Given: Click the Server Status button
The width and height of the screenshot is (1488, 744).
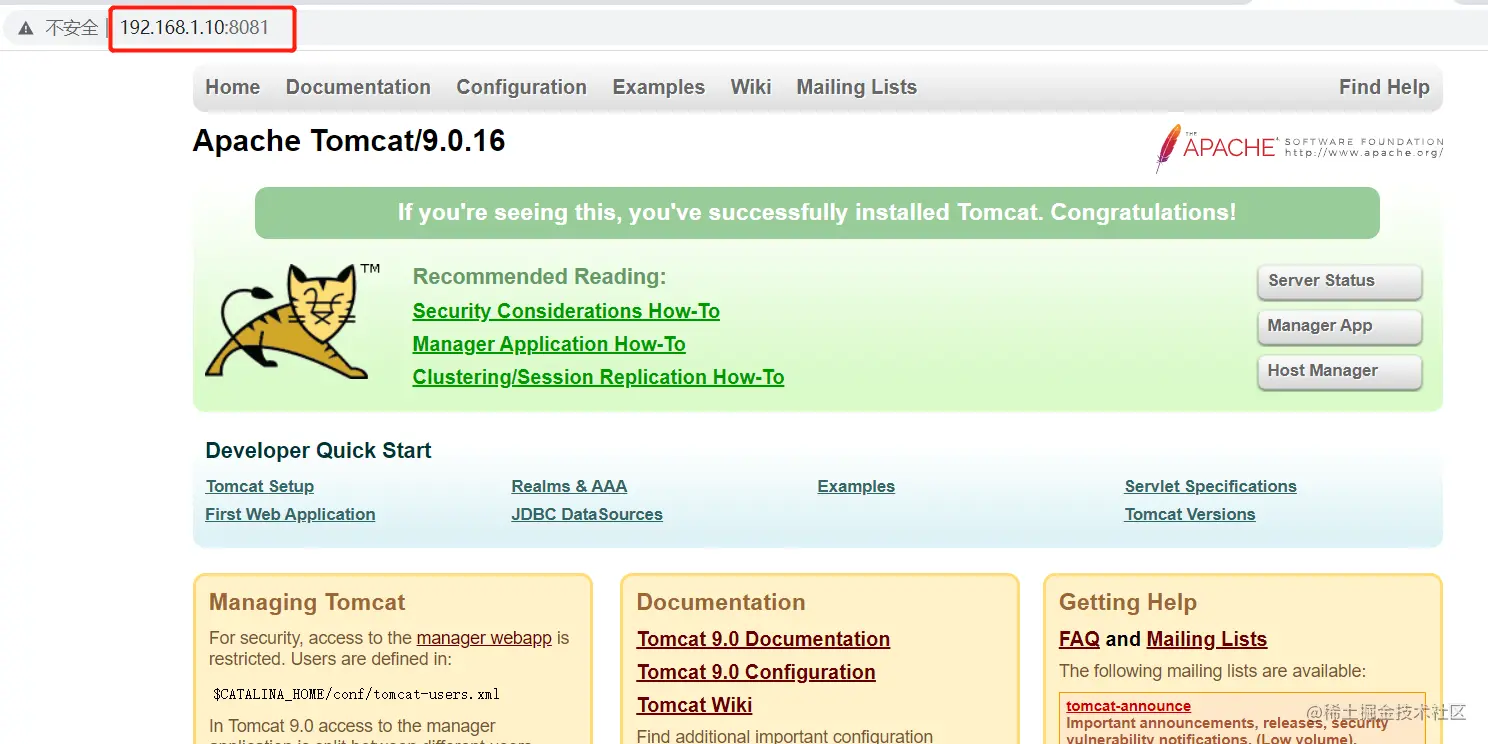Looking at the screenshot, I should [1339, 281].
